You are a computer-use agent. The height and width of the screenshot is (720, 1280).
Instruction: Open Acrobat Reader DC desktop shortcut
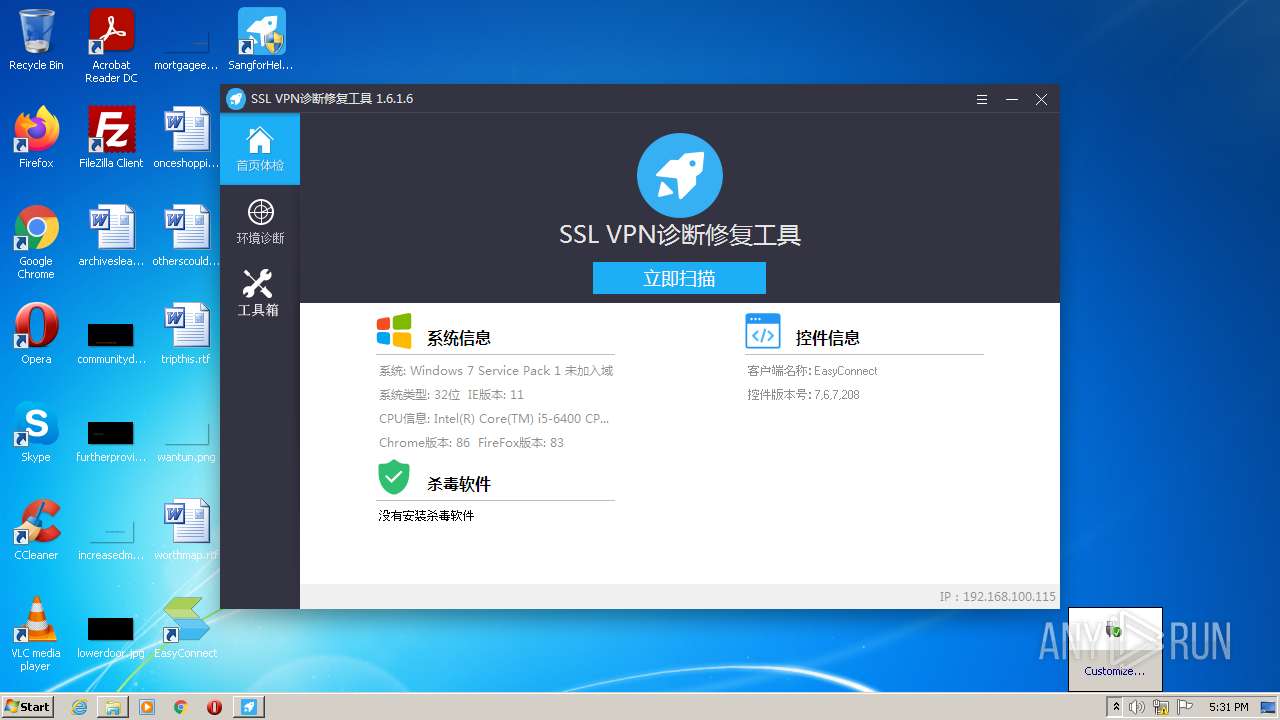[111, 46]
